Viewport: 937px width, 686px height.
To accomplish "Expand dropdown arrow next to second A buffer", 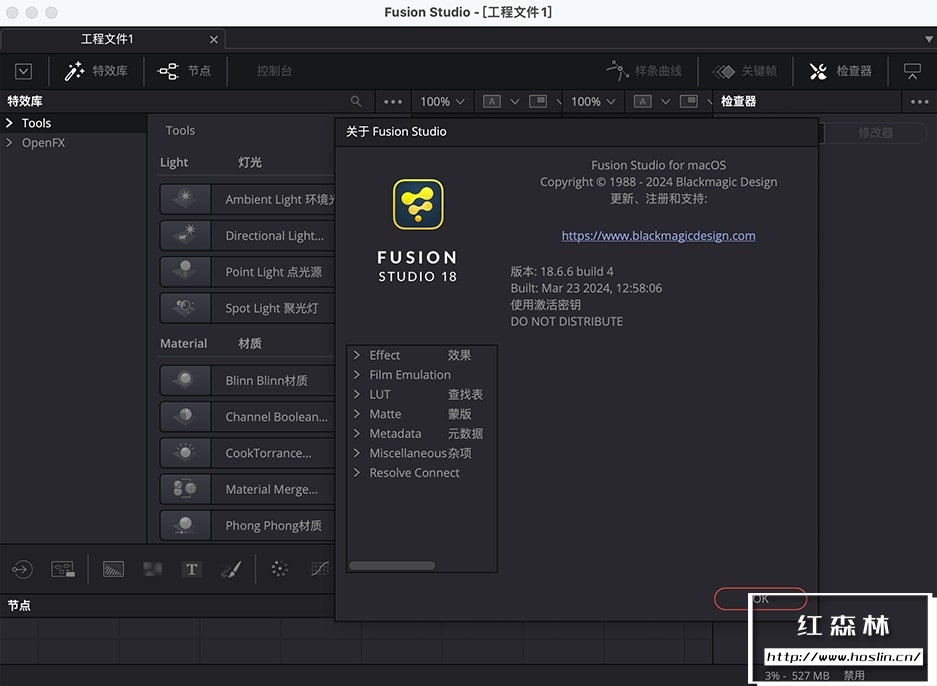I will click(x=665, y=102).
